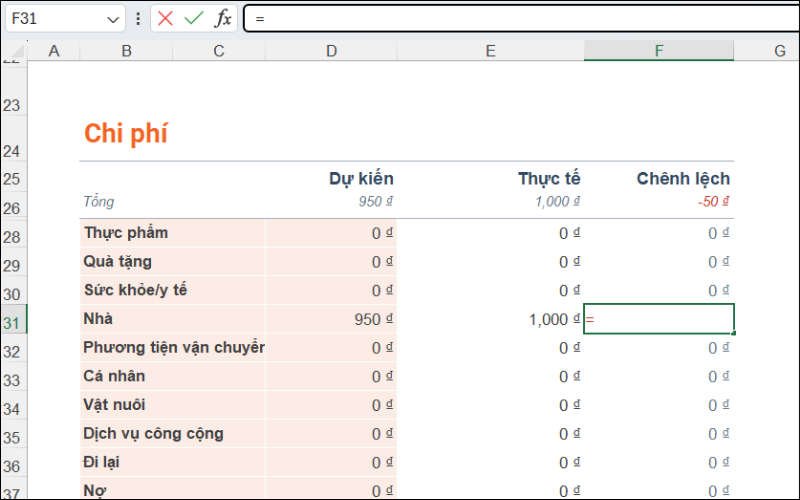Select the Thực phẩm category cell
The image size is (800, 500).
click(126, 233)
